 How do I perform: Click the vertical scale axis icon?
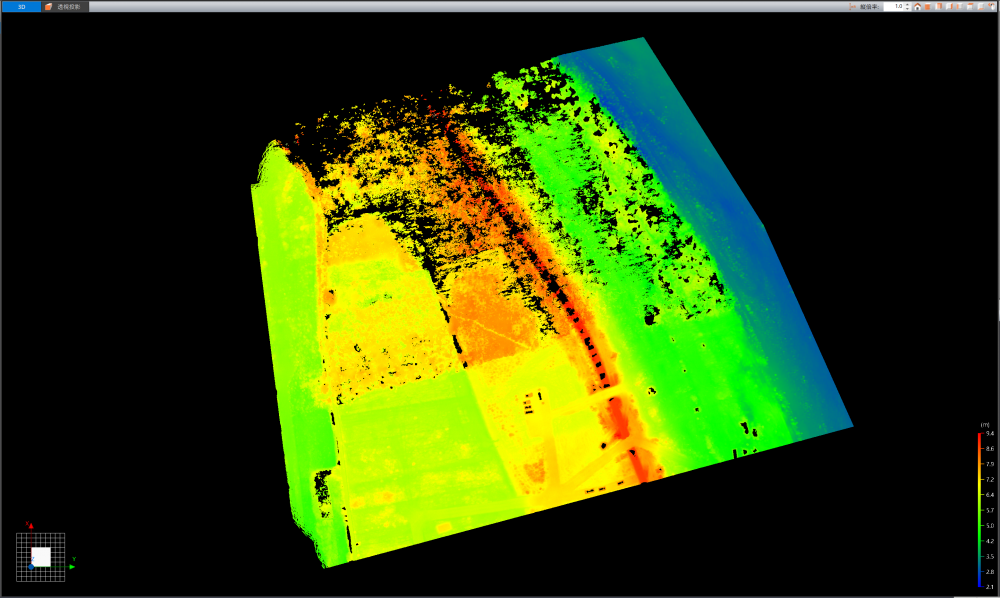(853, 6)
